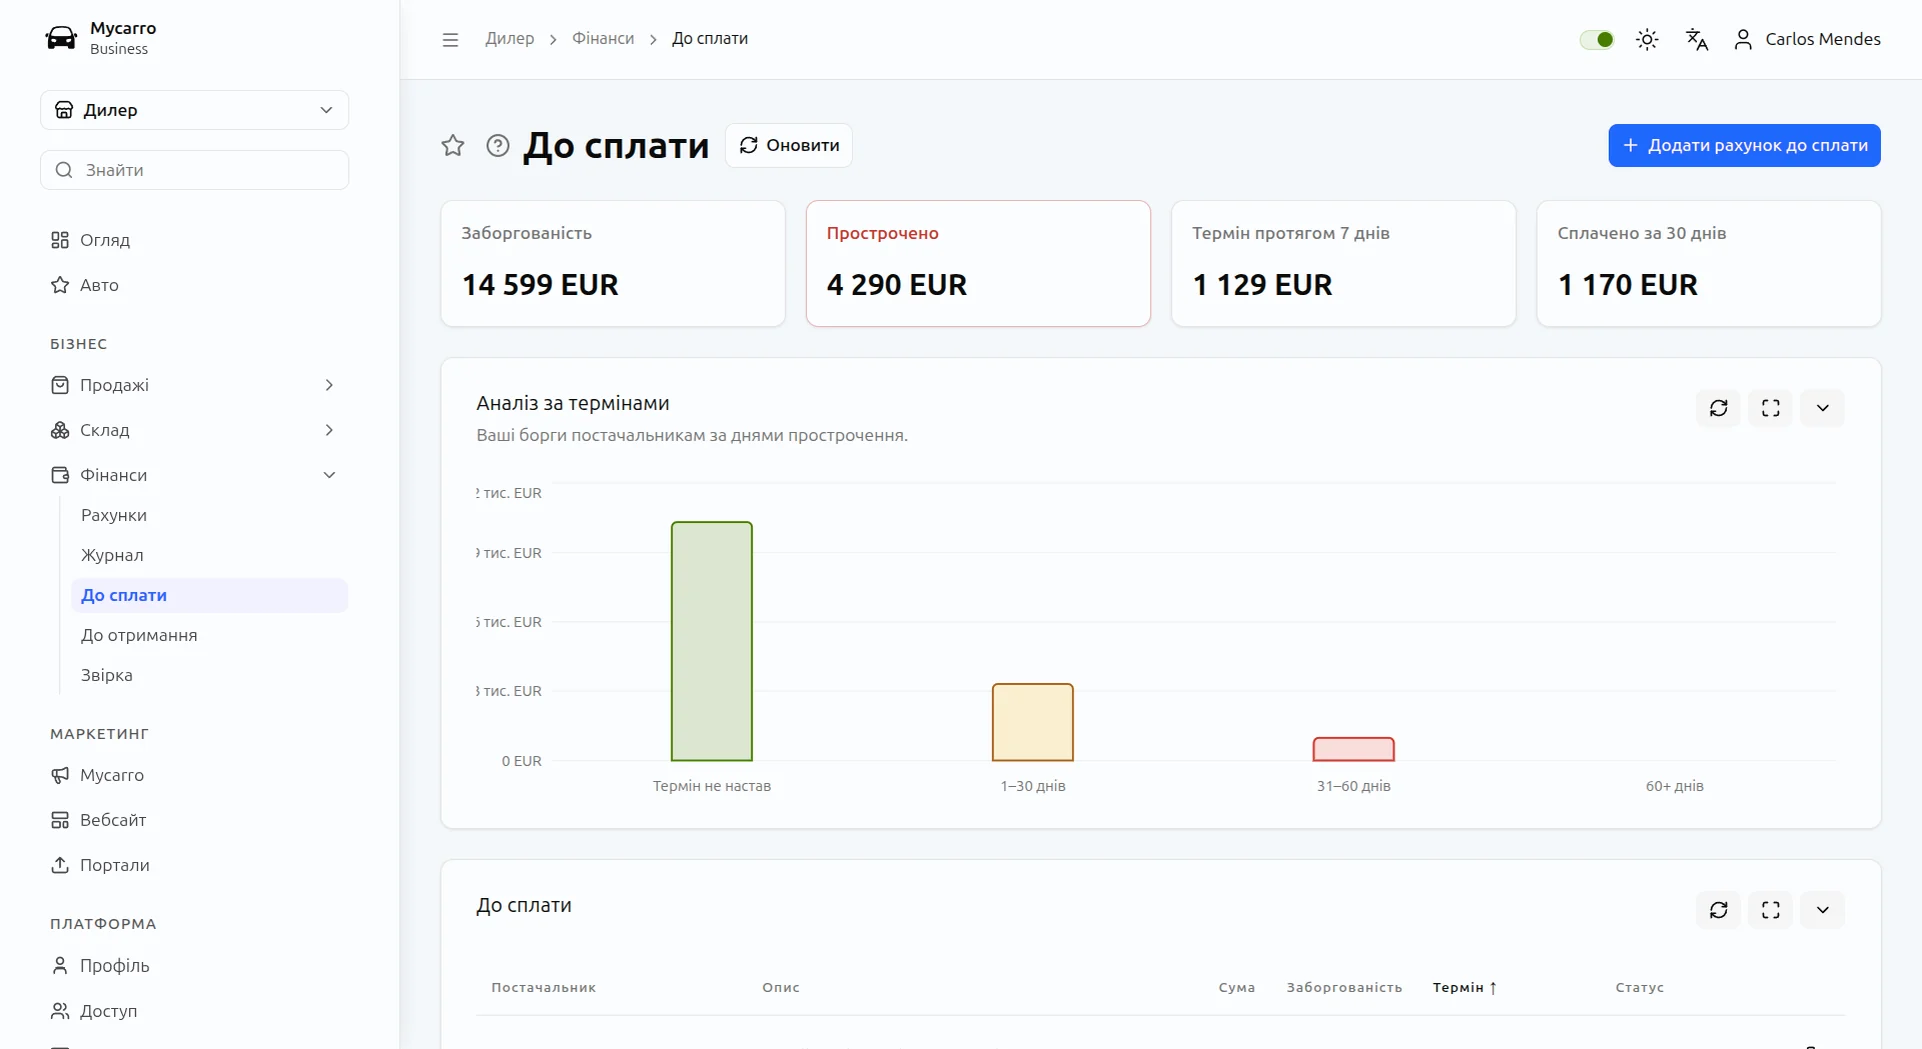
Task: Open Рахунки submenu item
Action: point(209,515)
